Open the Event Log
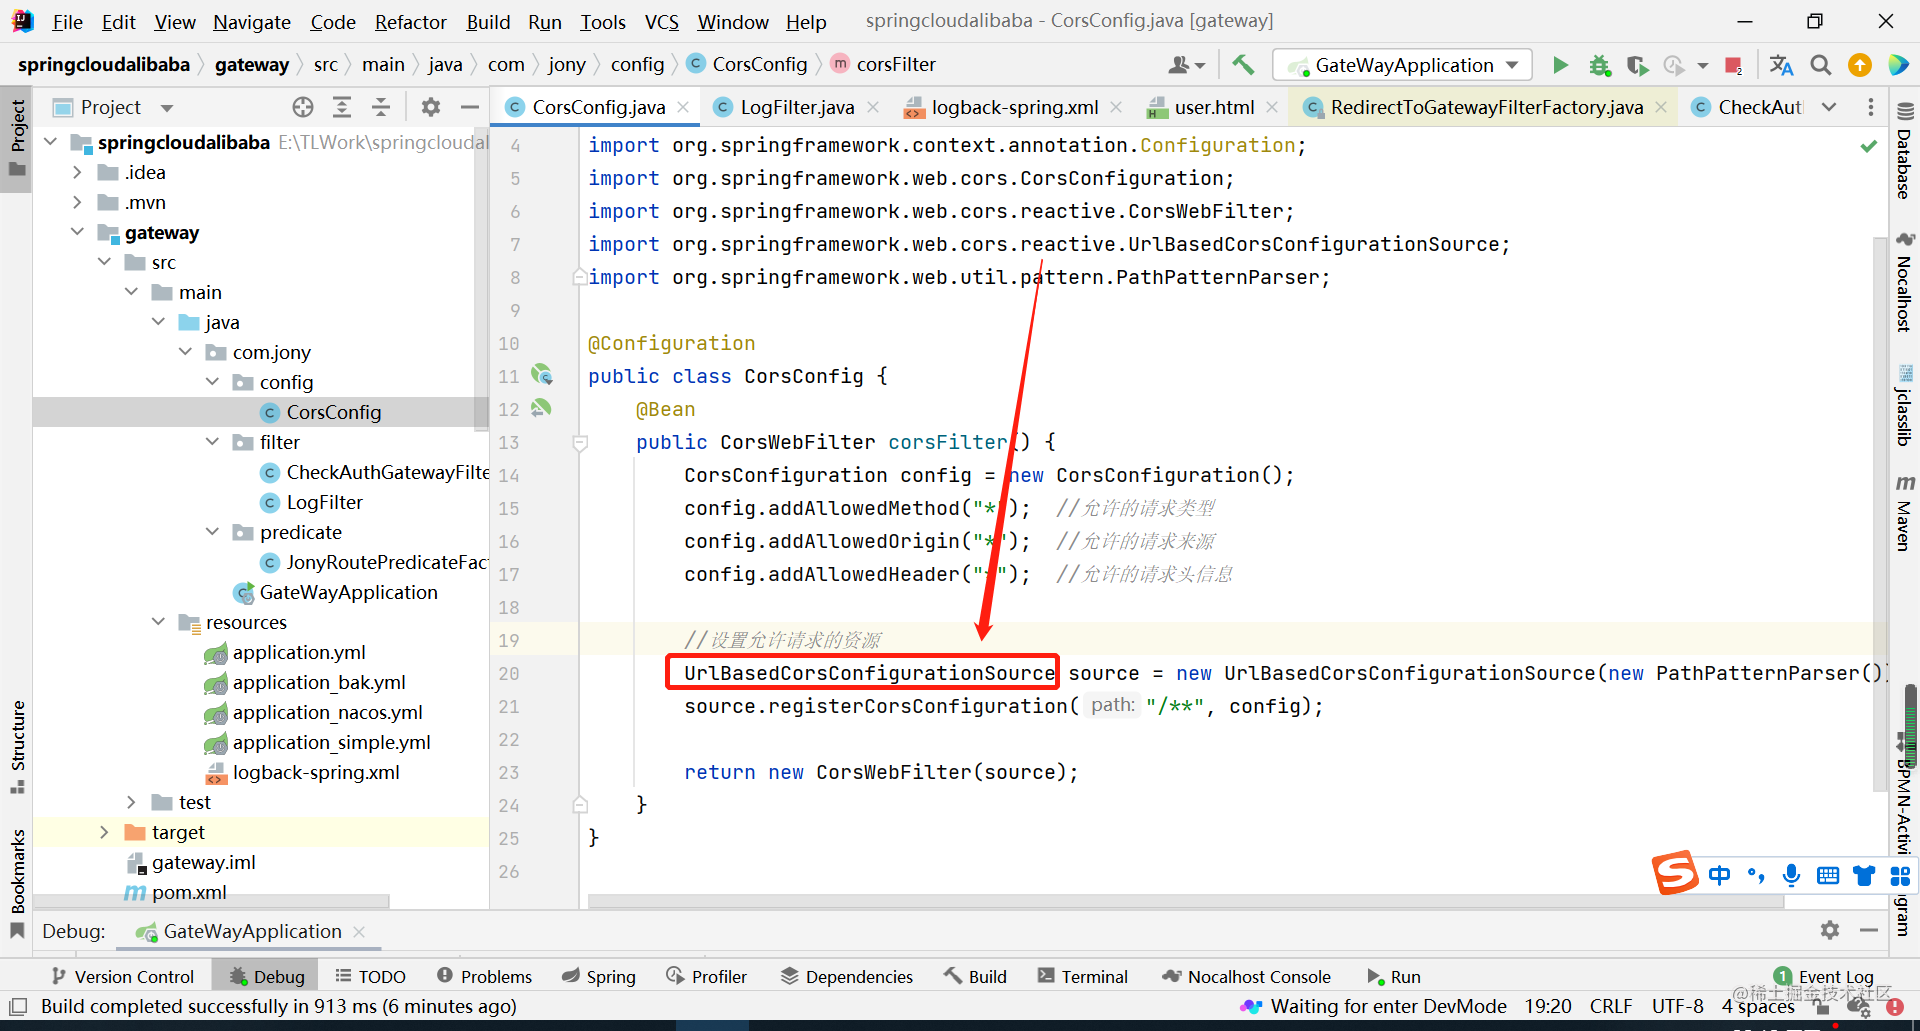 [1824, 976]
